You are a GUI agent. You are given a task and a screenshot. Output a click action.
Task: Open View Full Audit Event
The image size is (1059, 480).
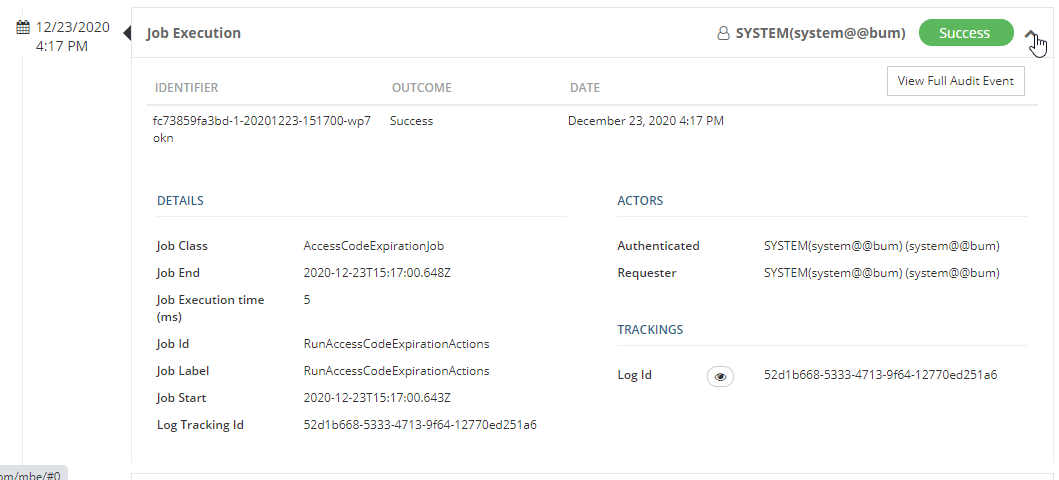click(x=955, y=81)
